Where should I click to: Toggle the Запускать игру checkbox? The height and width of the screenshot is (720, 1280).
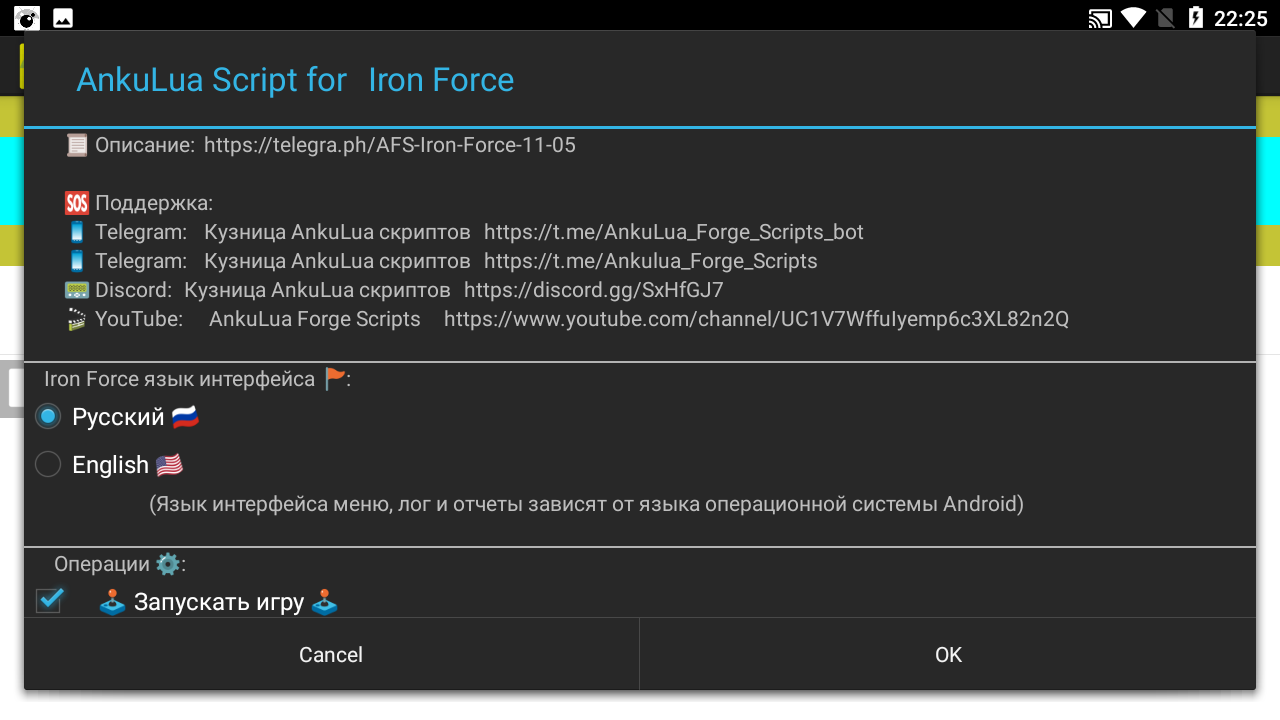(x=49, y=601)
